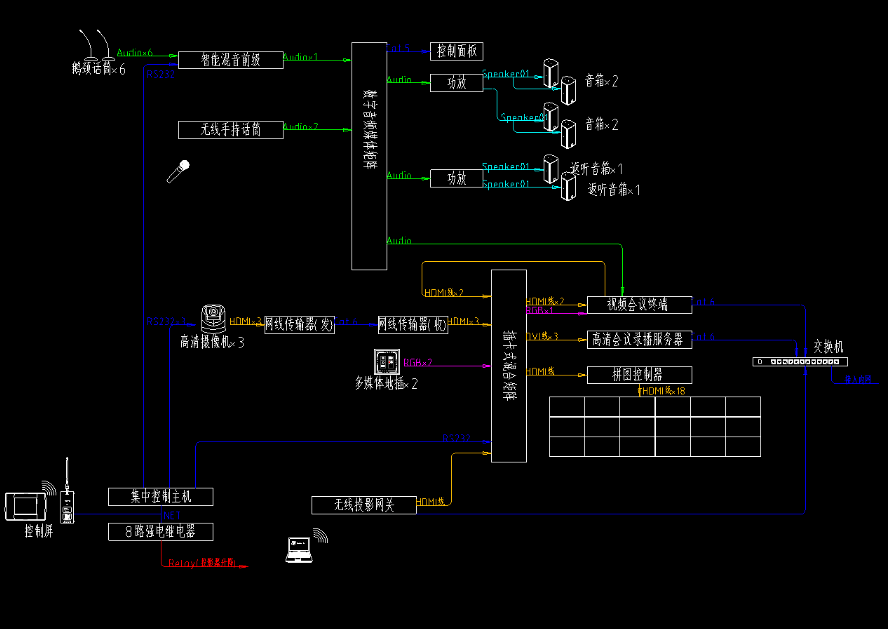Click the wireless antenna remote icon beside 控制屏
This screenshot has width=888, height=629.
tap(67, 499)
